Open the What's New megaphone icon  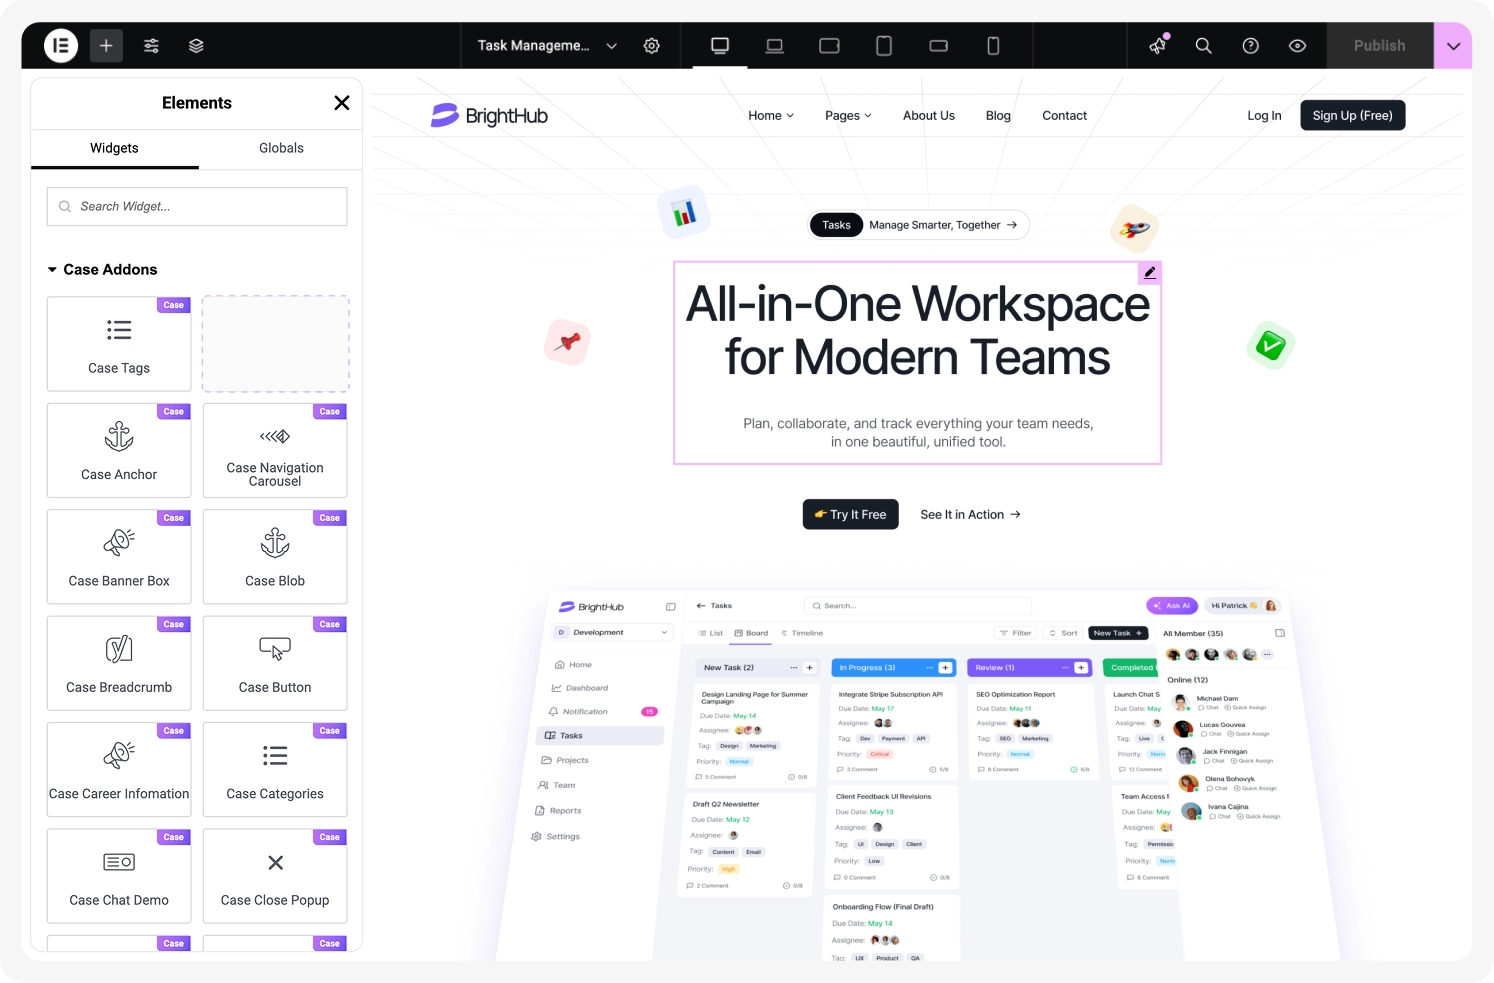coord(1158,46)
